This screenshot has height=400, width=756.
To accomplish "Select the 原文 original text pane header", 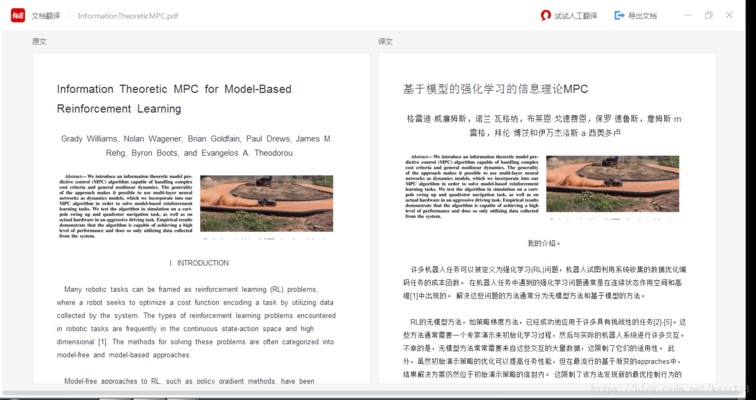I will tap(39, 41).
